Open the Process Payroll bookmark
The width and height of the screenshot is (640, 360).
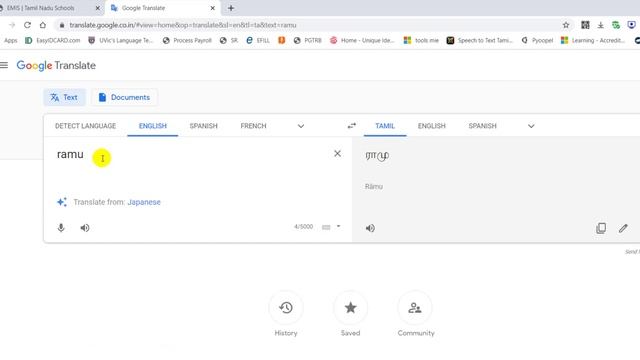pyautogui.click(x=187, y=40)
